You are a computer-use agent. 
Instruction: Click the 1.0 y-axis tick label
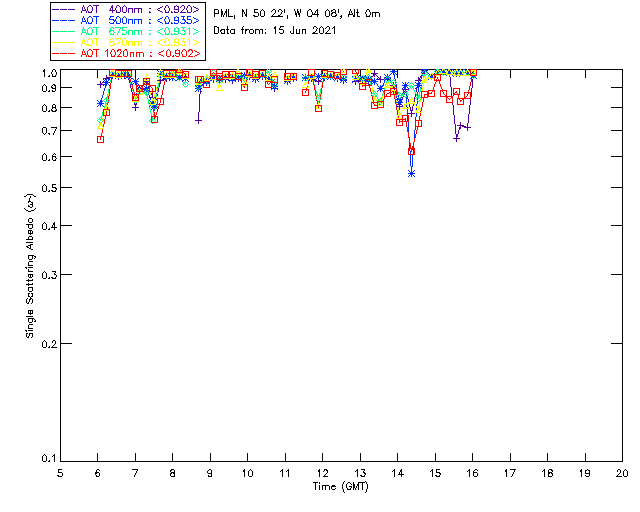[x=49, y=73]
